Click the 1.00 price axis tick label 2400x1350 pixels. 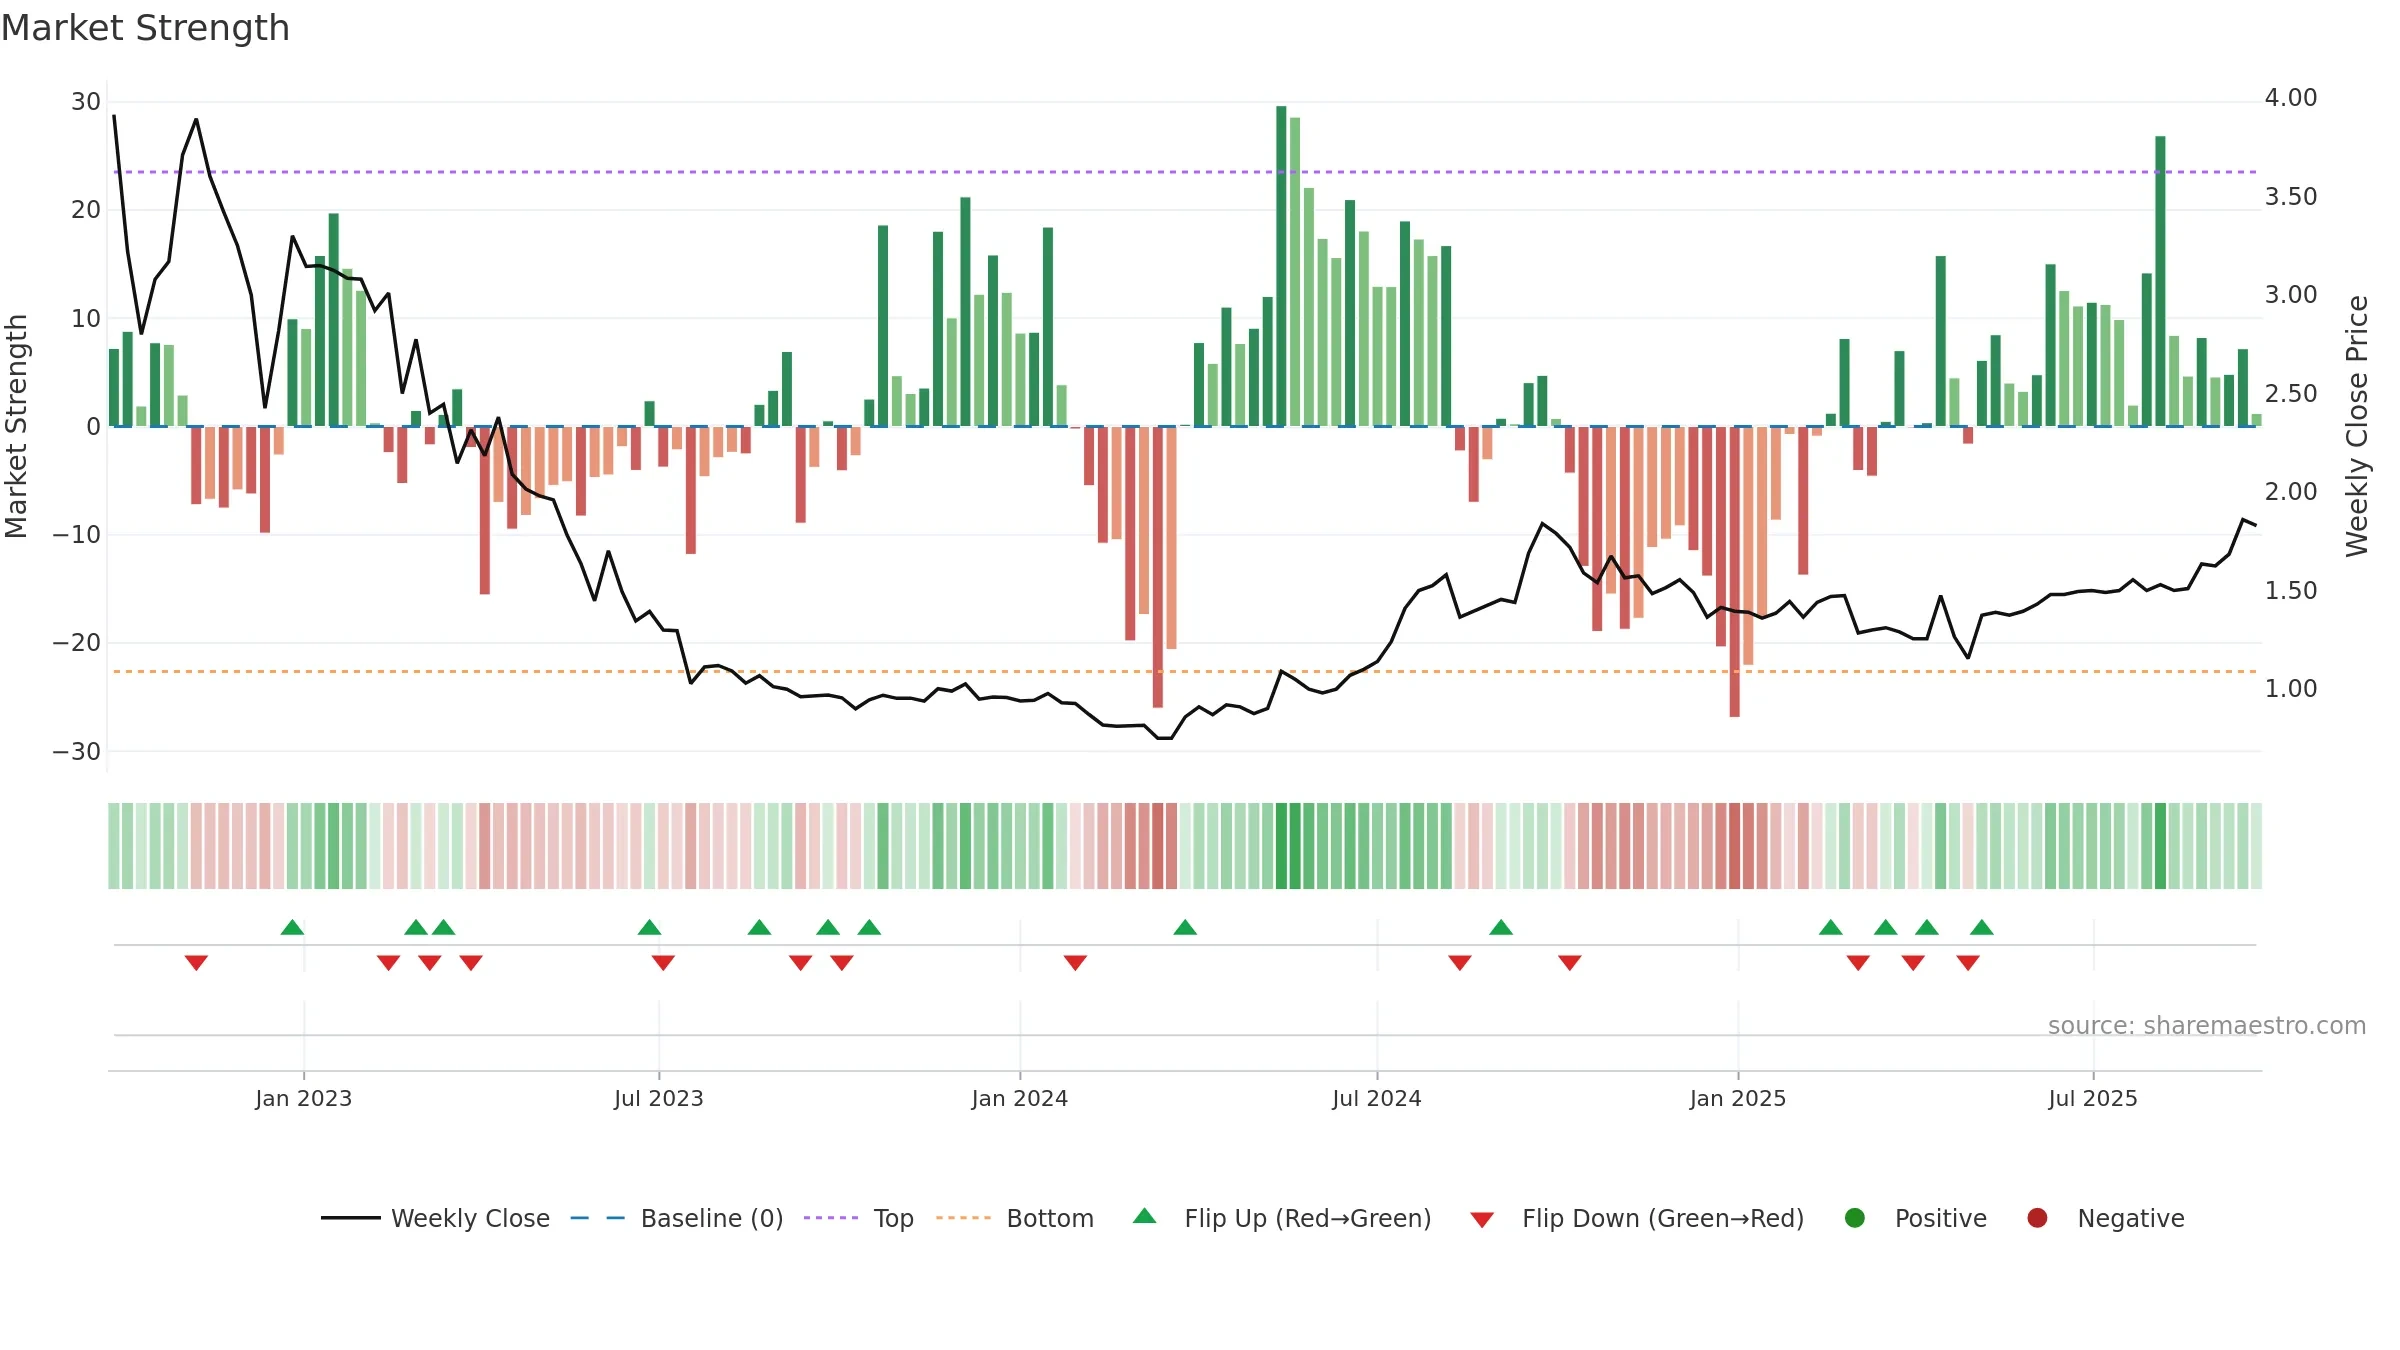click(x=2291, y=689)
